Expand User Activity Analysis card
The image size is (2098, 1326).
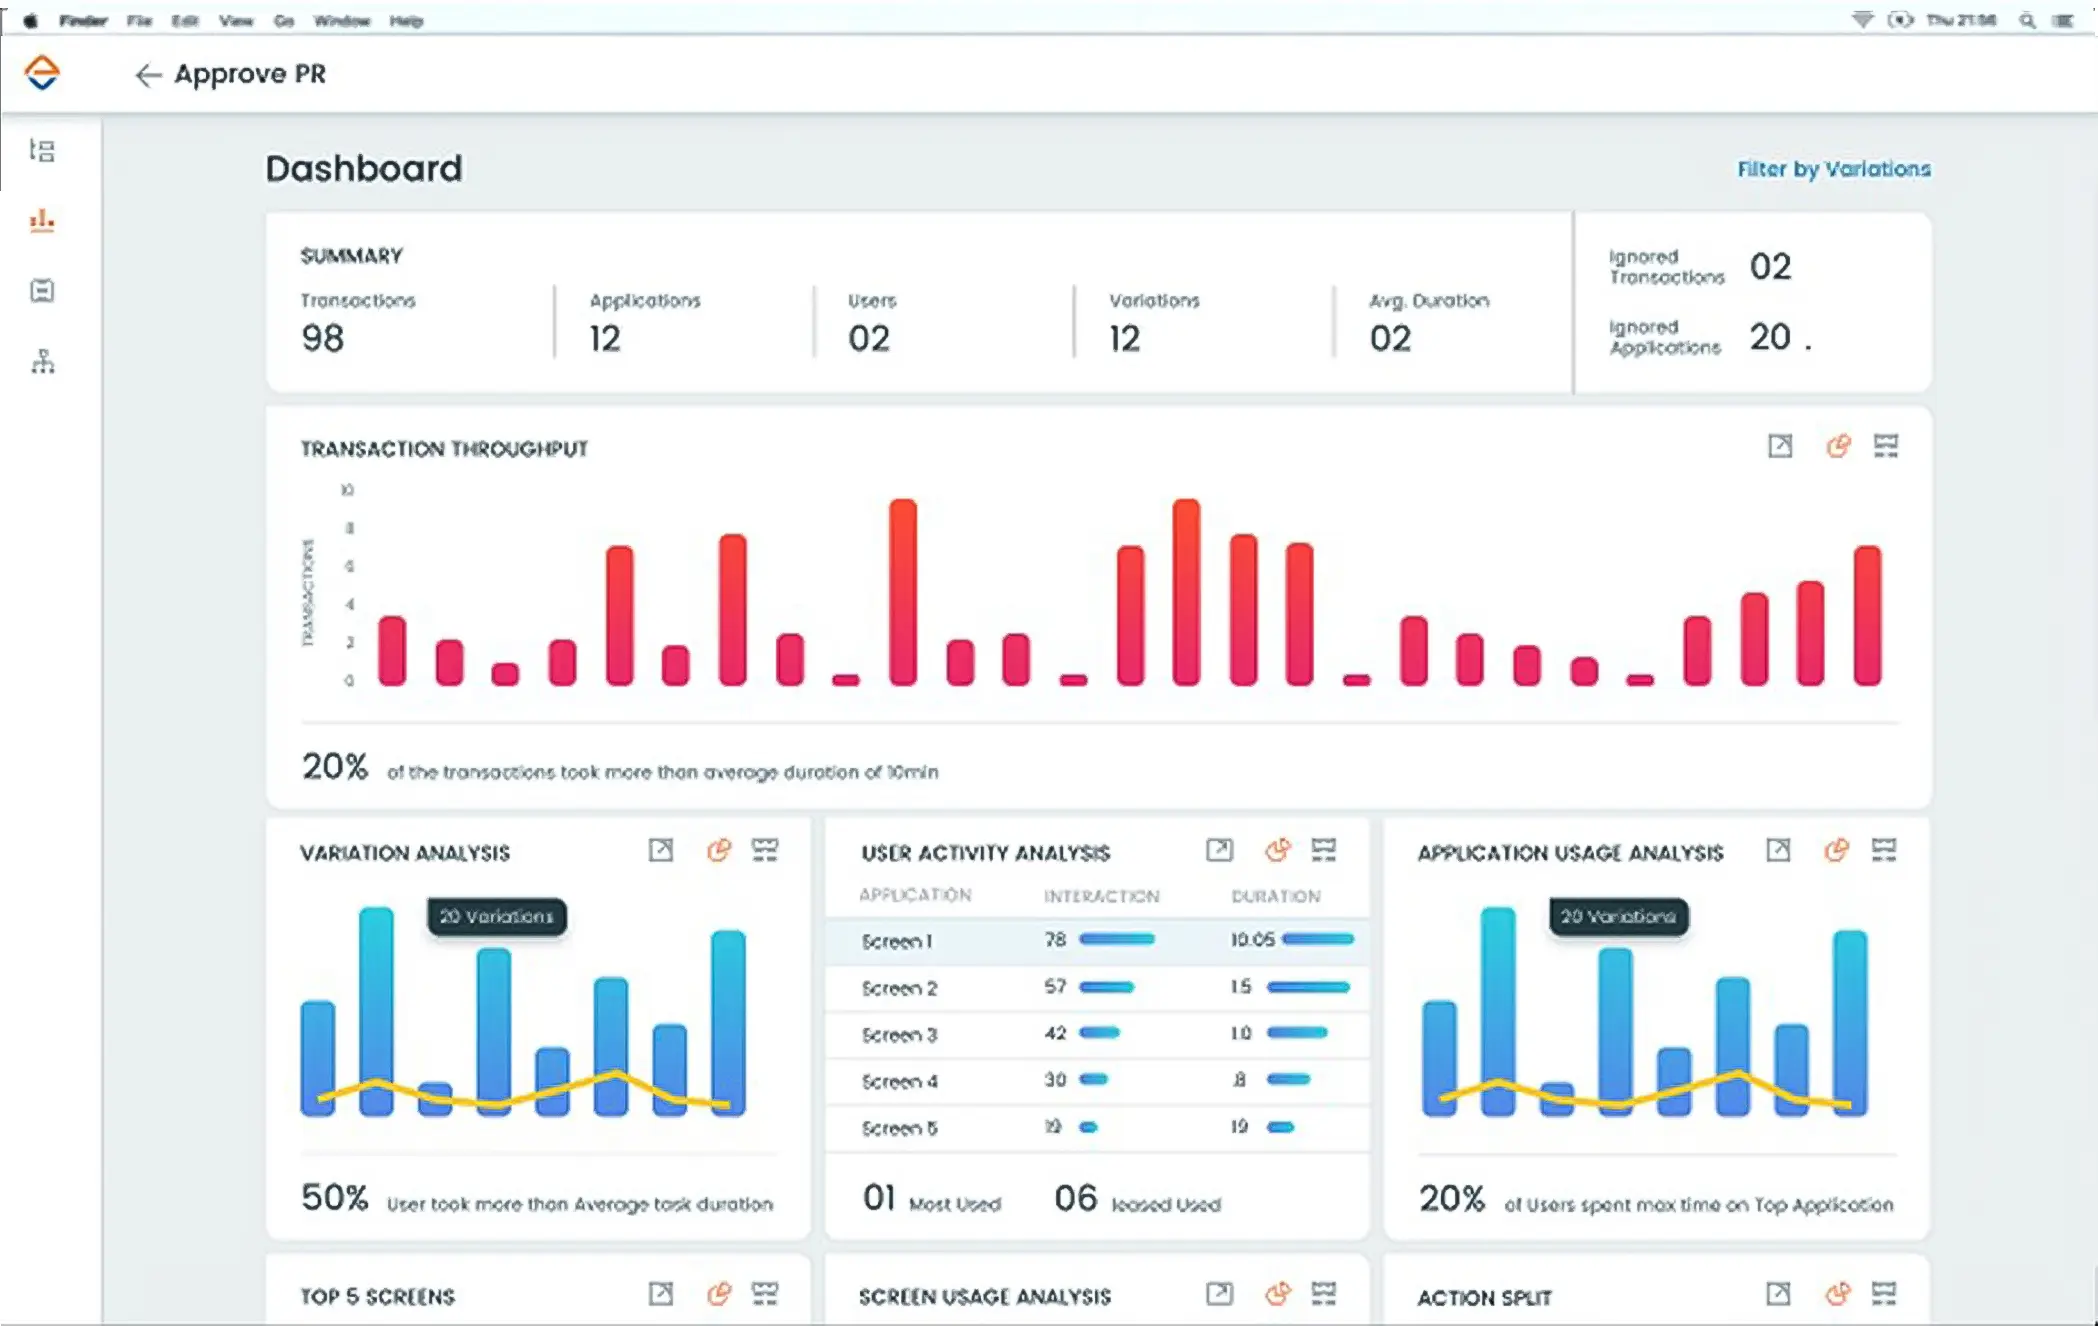(1219, 850)
